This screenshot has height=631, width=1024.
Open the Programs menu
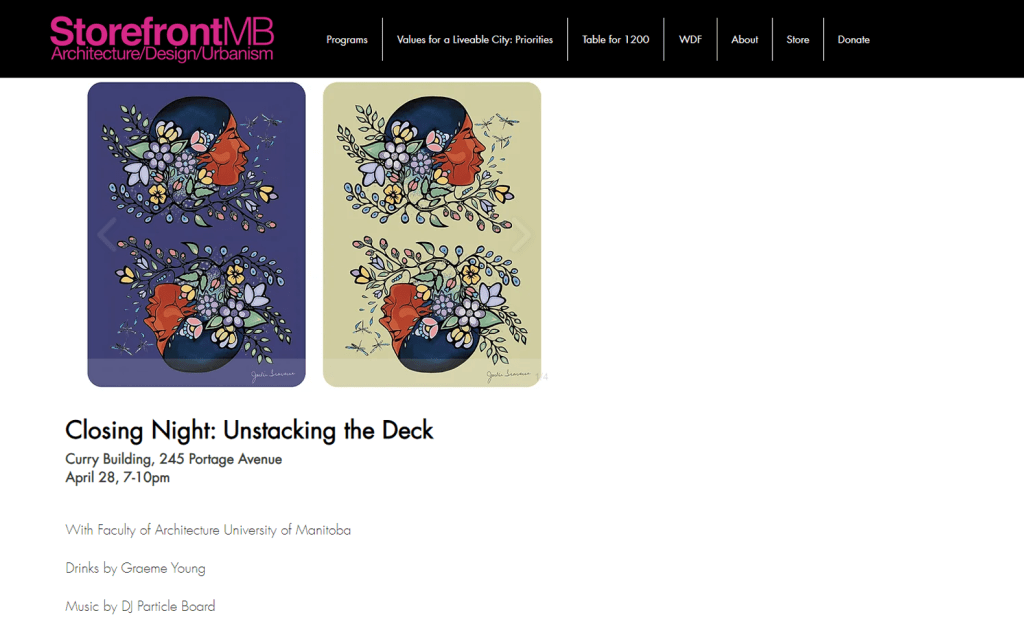pos(347,39)
